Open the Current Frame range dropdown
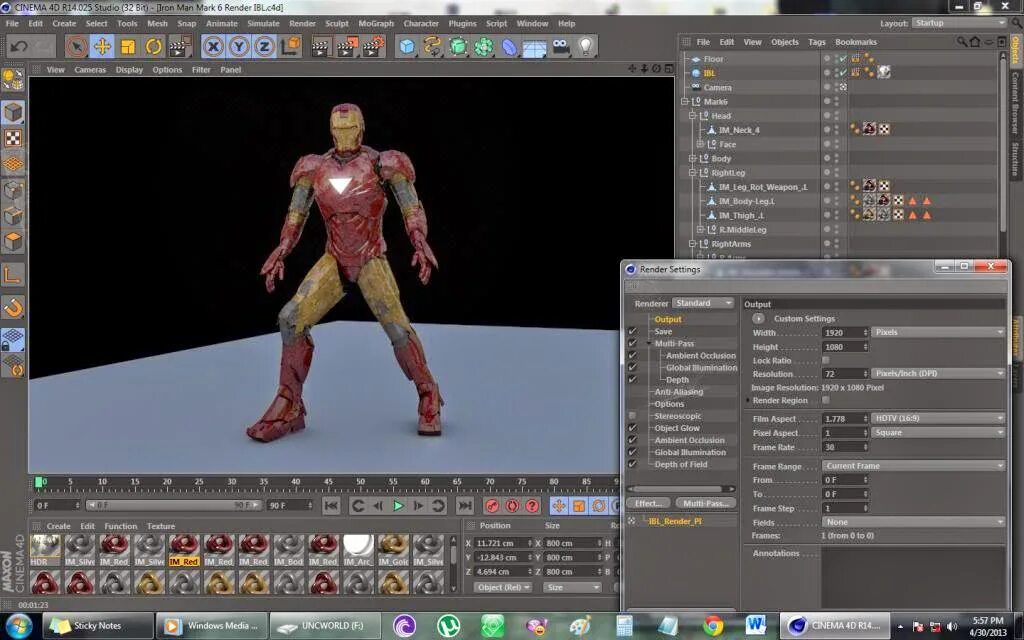This screenshot has height=640, width=1024. coord(914,466)
